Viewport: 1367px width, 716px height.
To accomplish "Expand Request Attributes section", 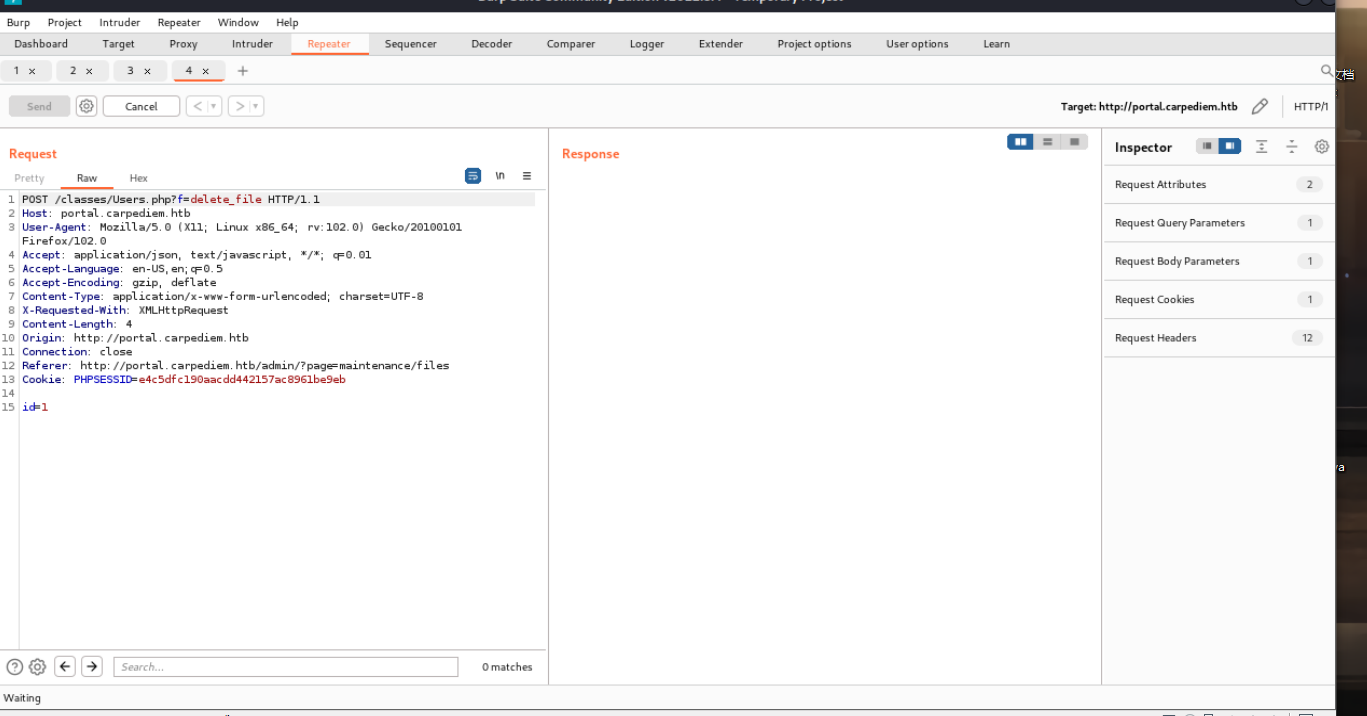I will click(1218, 184).
